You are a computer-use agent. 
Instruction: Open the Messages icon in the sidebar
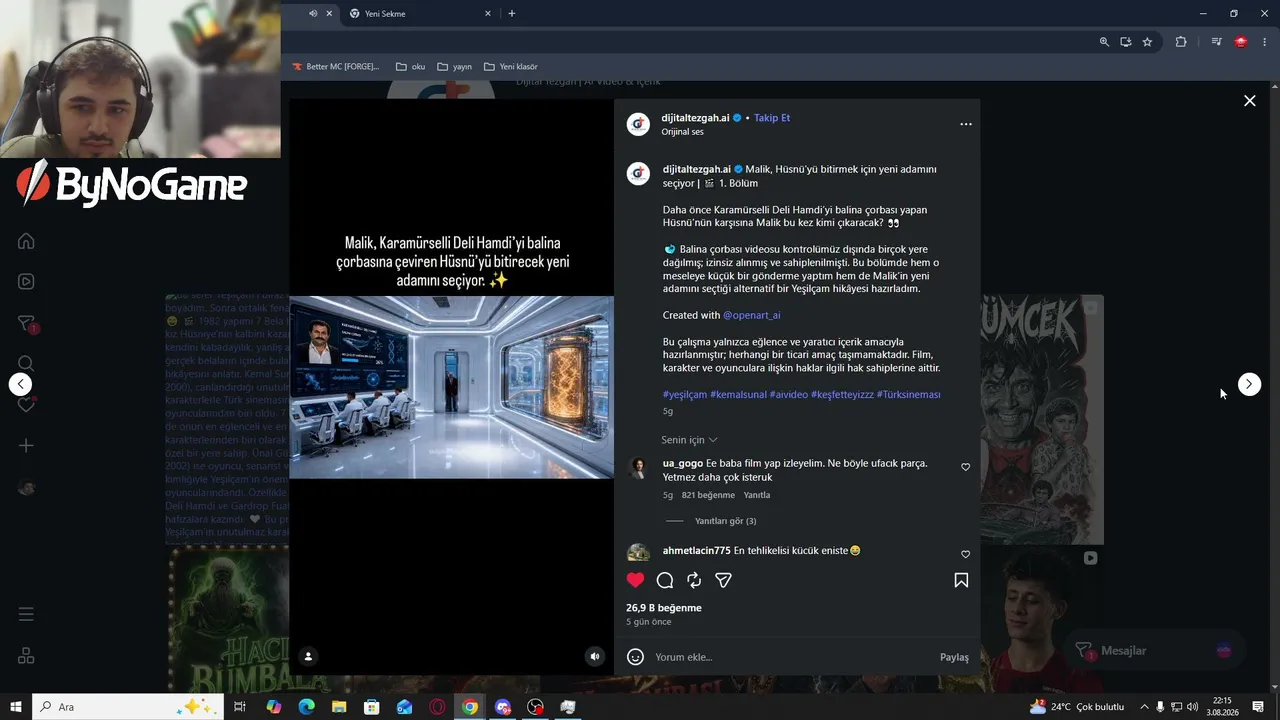coord(27,324)
